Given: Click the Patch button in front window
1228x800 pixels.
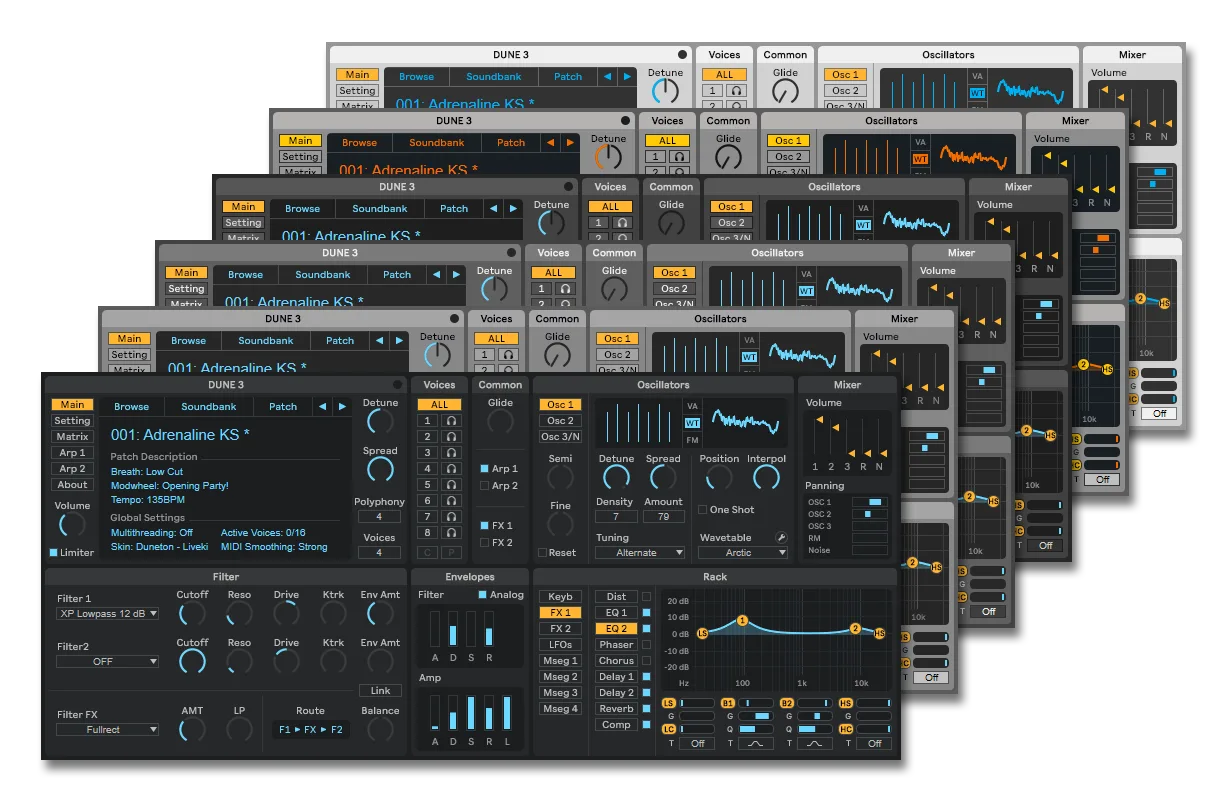Looking at the screenshot, I should 283,407.
